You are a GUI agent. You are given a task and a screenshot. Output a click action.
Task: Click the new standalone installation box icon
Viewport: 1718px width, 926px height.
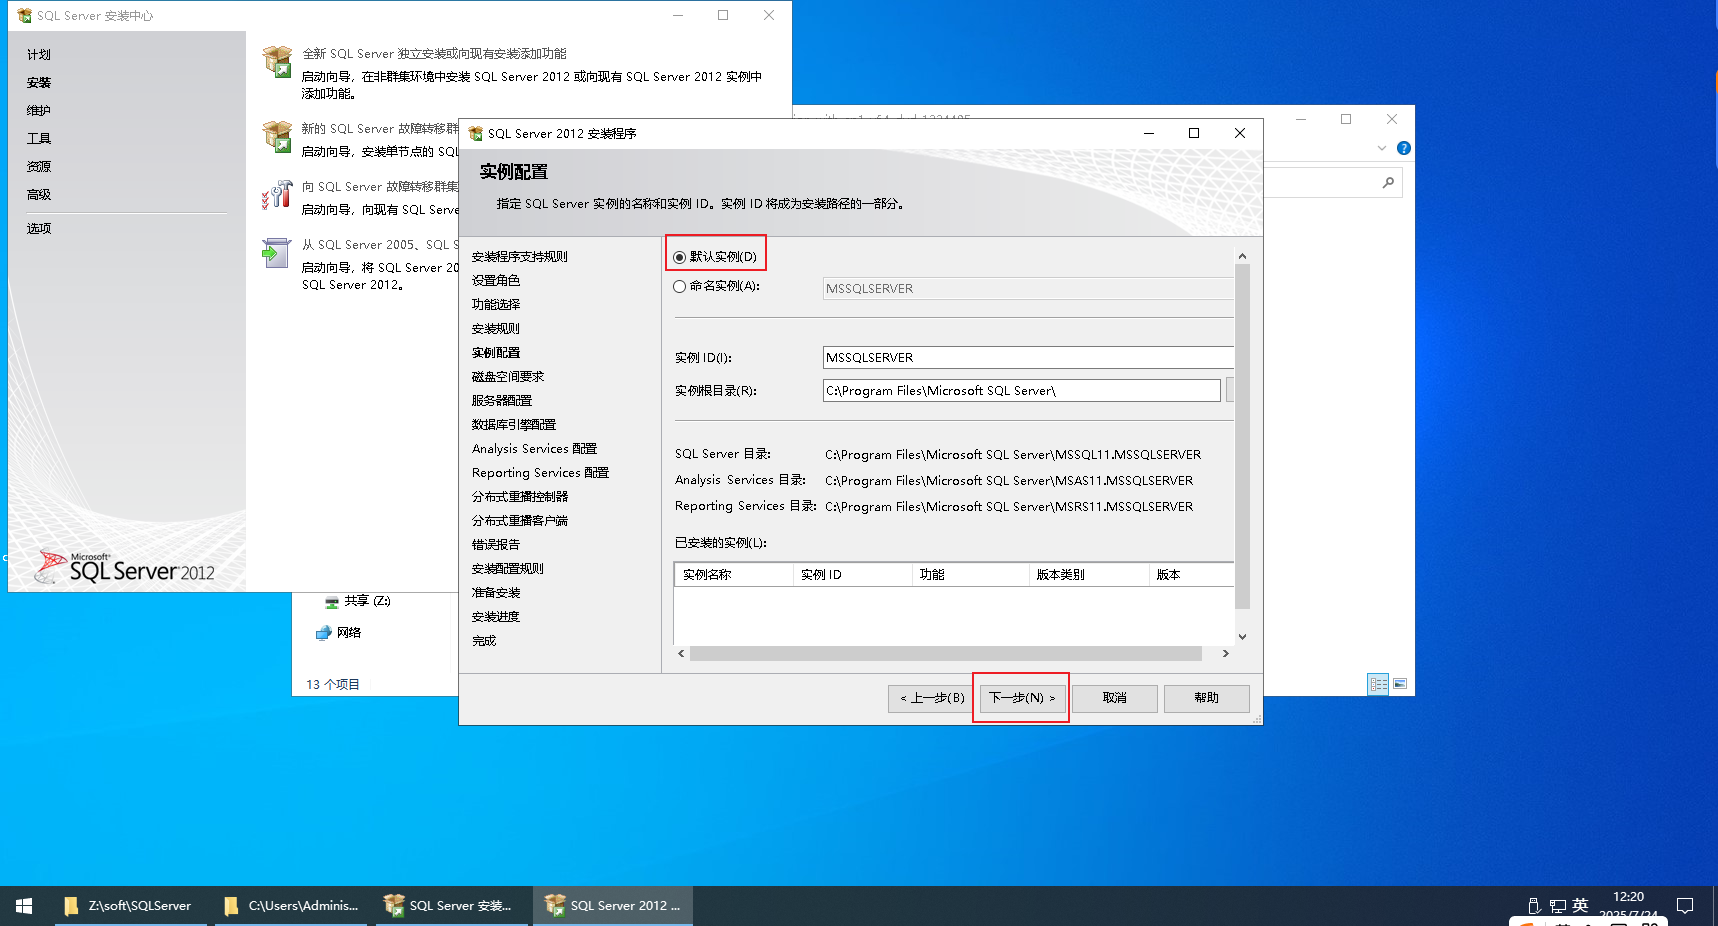tap(277, 61)
